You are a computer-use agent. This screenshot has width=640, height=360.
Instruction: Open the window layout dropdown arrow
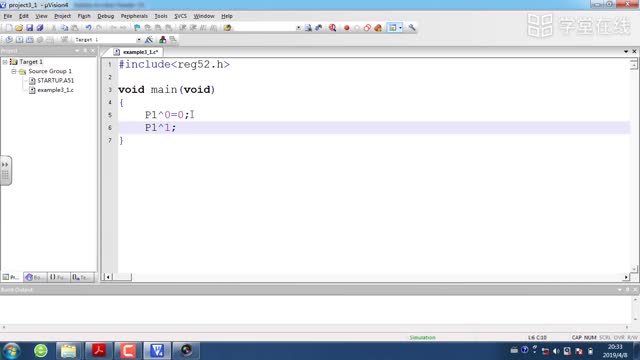400,28
